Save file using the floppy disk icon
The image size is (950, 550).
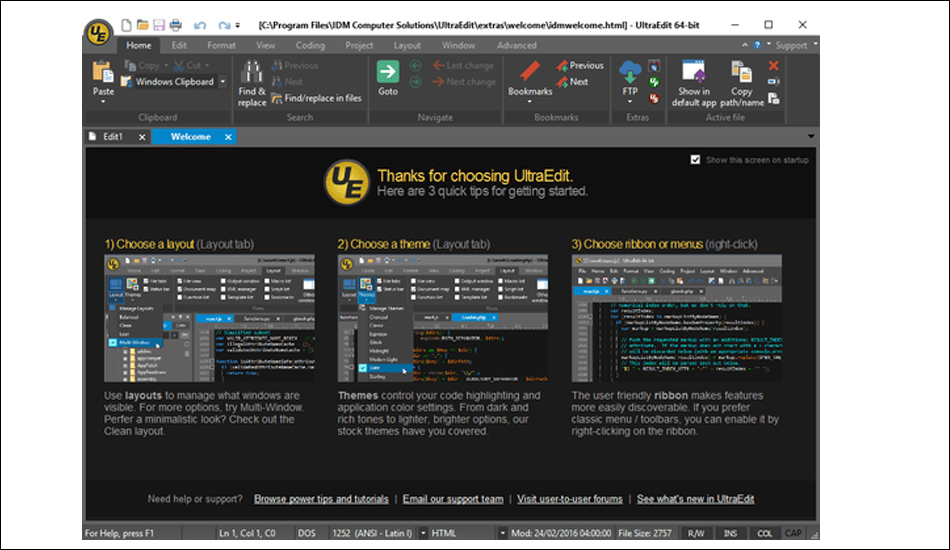click(x=159, y=25)
